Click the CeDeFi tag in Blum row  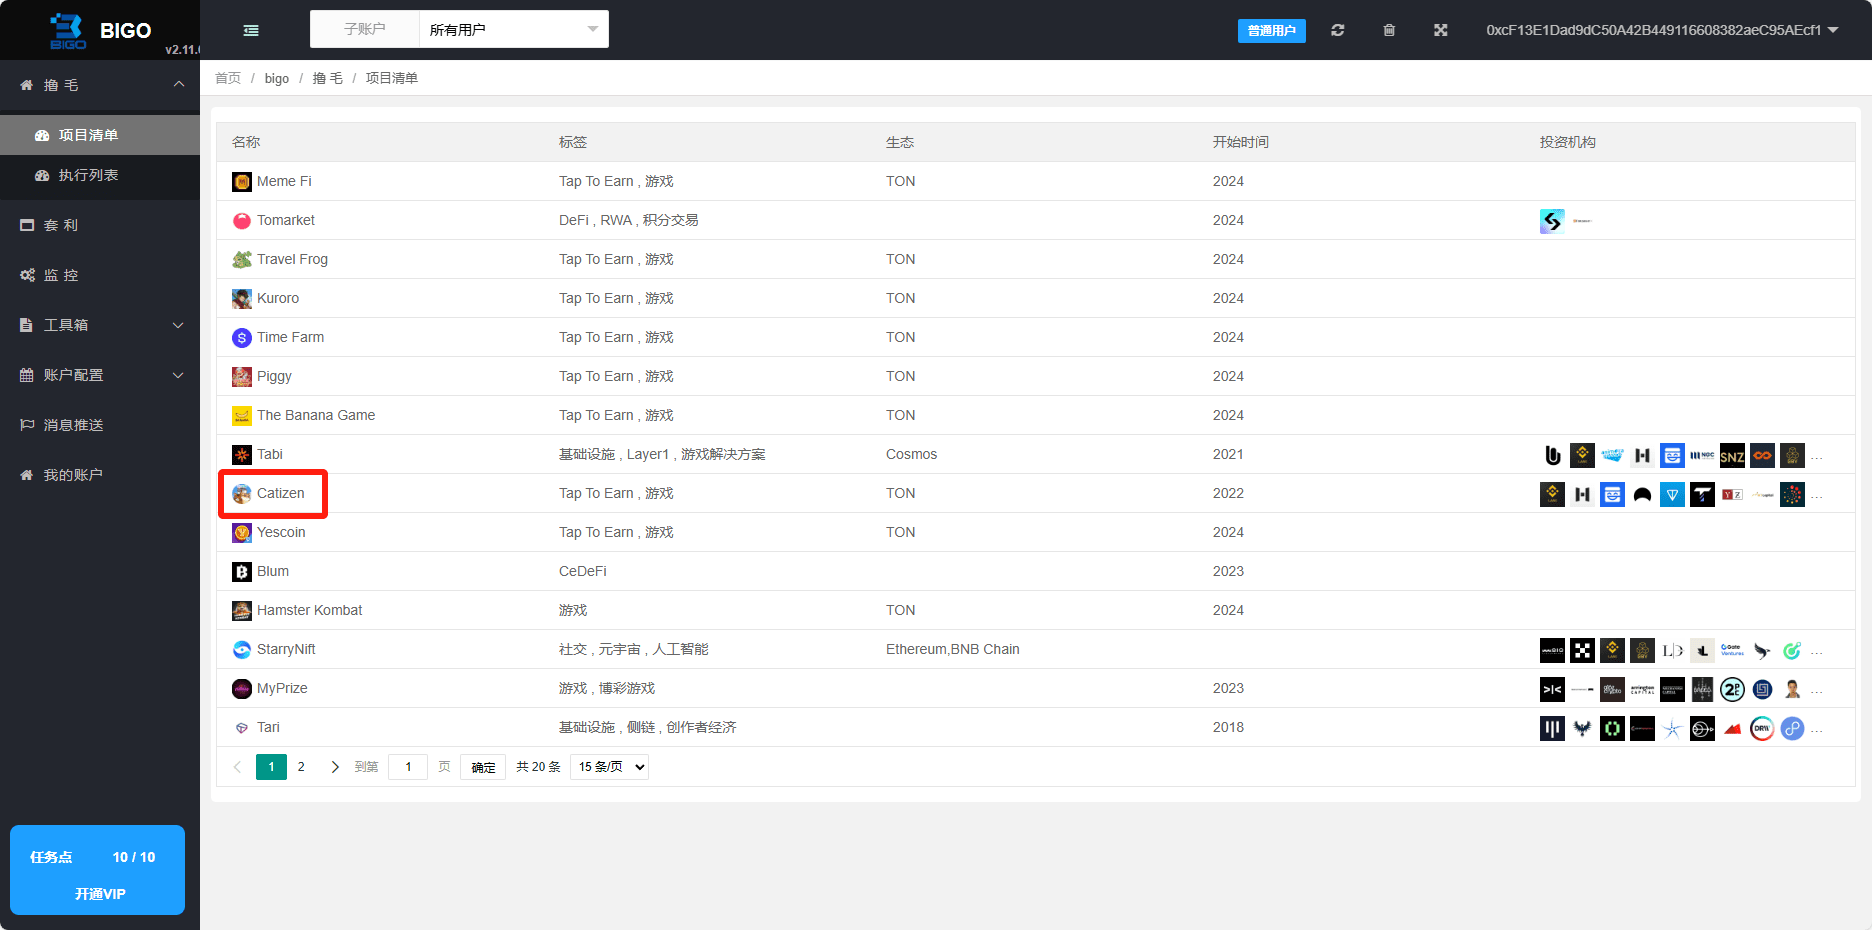coord(583,571)
